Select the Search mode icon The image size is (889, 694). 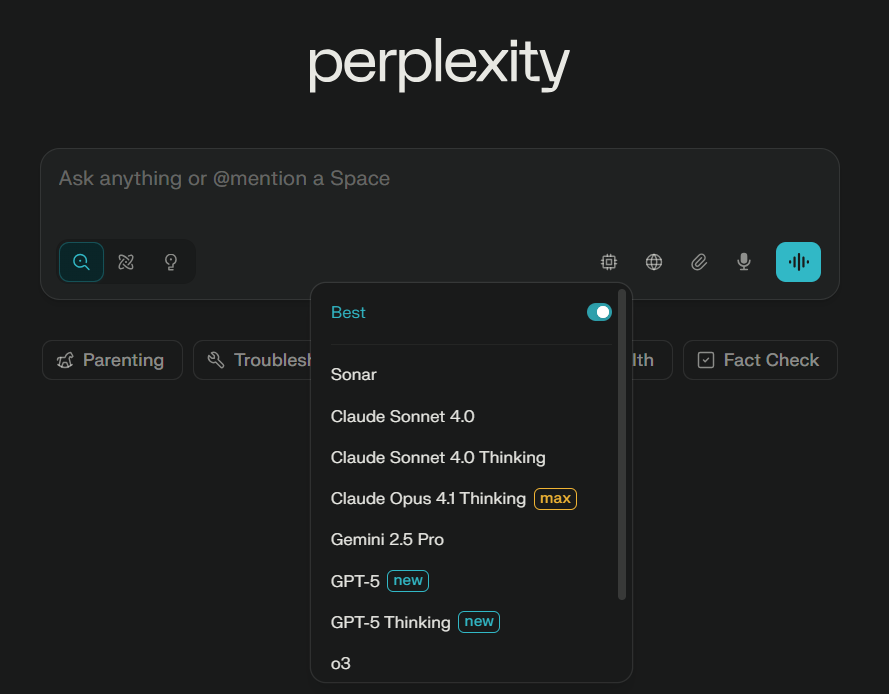81,262
